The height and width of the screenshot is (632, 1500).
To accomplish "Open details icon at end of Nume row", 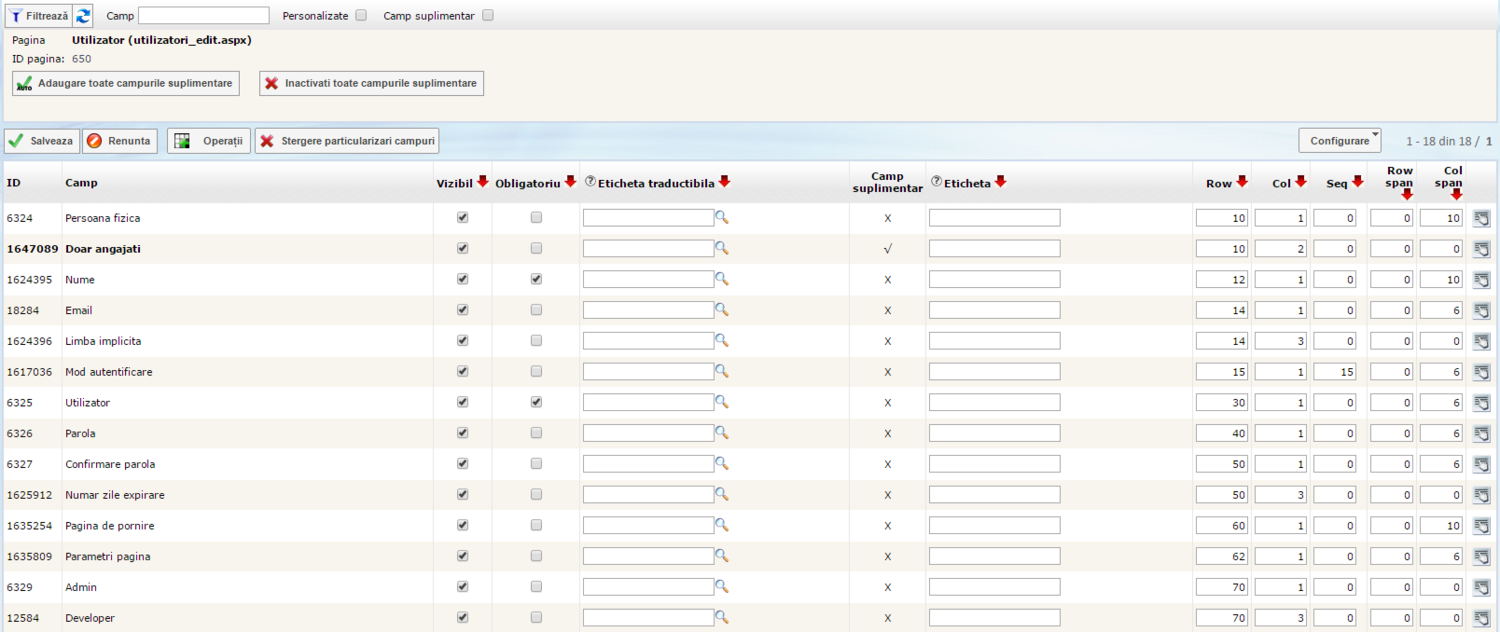I will click(1481, 280).
